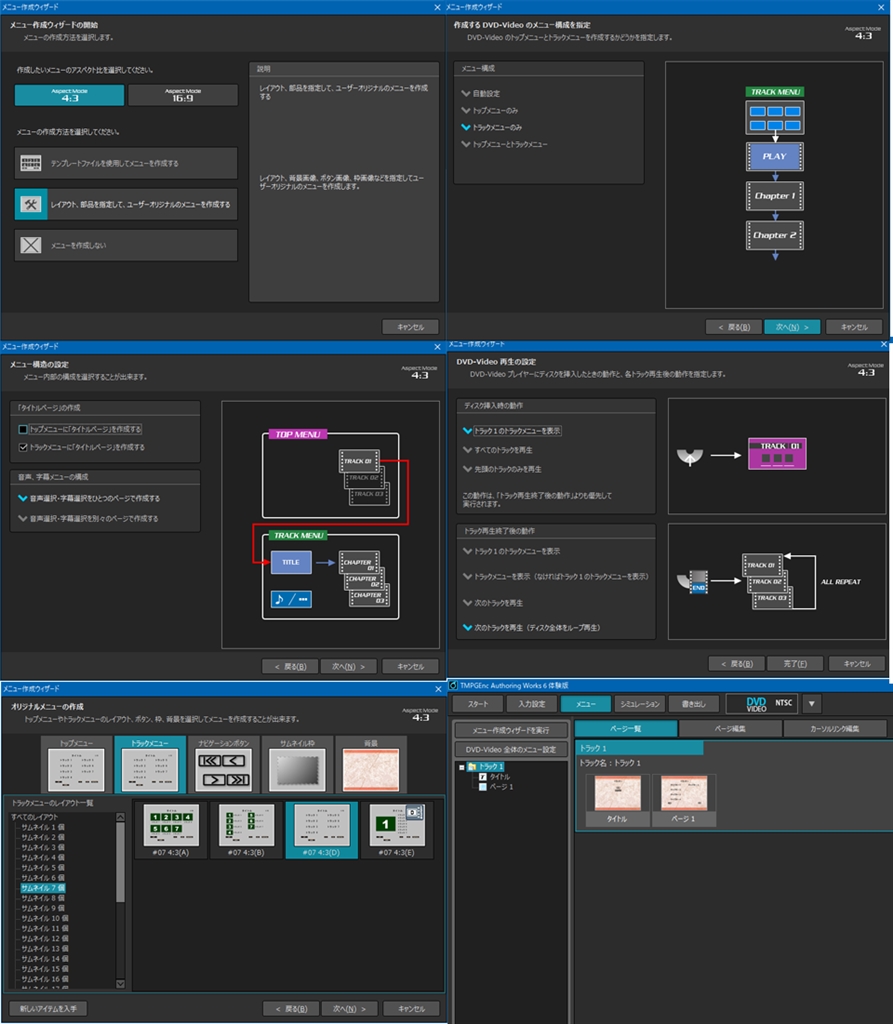The height and width of the screenshot is (1024, 893).
Task: Select layout thumbnail #07 4:3(D)
Action: tap(321, 830)
